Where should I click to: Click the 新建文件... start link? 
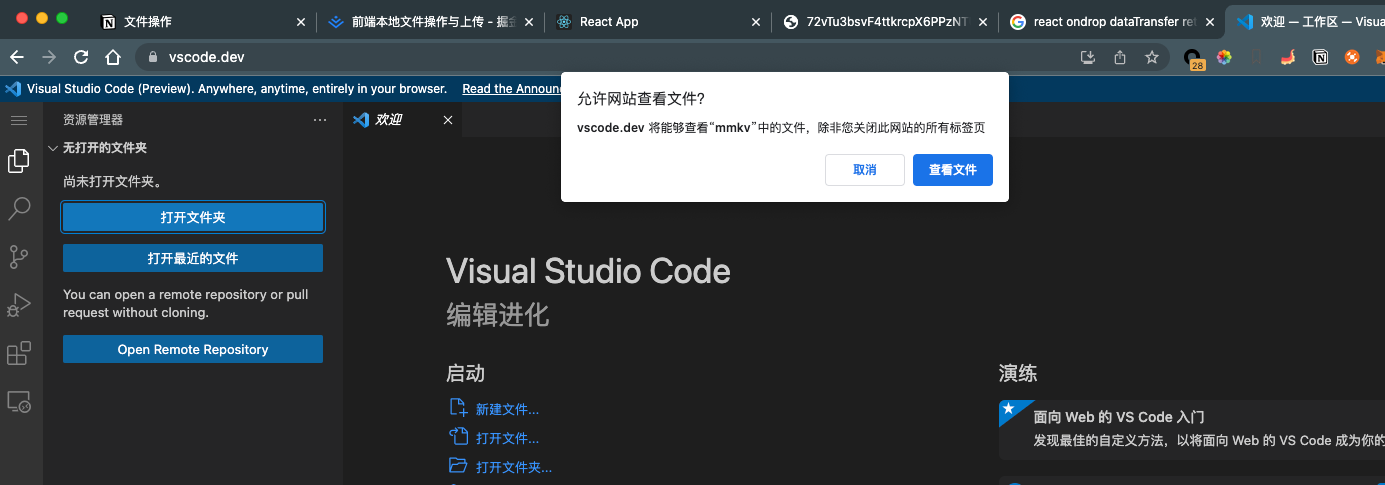[507, 409]
